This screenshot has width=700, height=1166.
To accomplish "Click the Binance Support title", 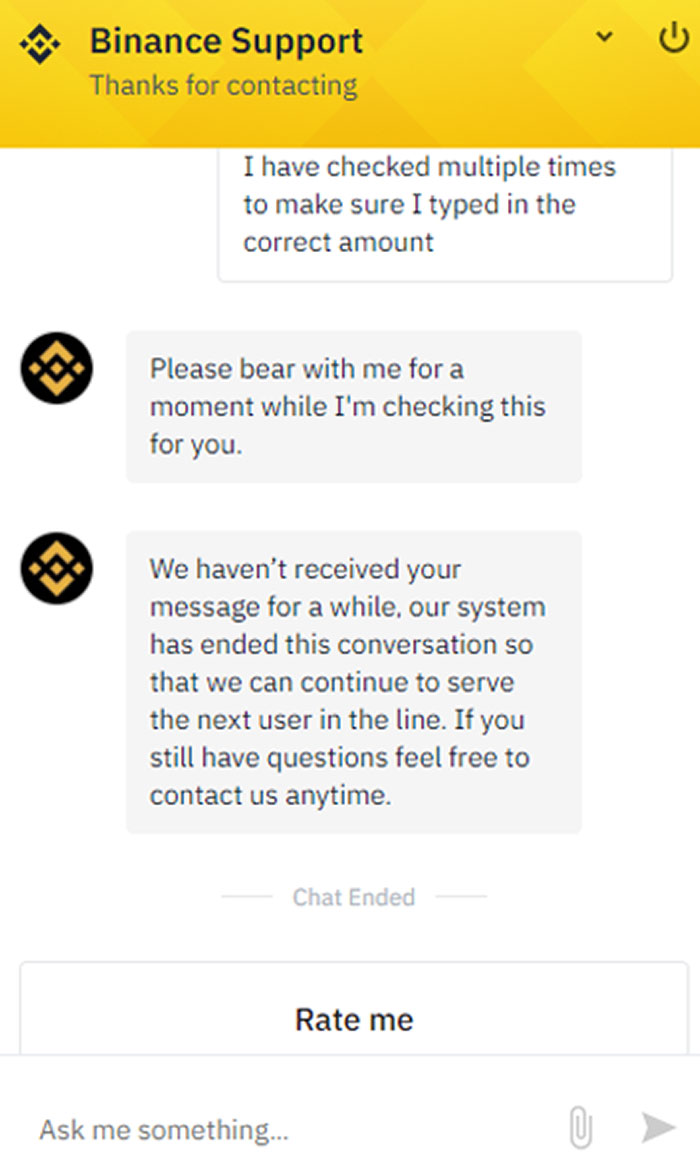I will (x=227, y=41).
